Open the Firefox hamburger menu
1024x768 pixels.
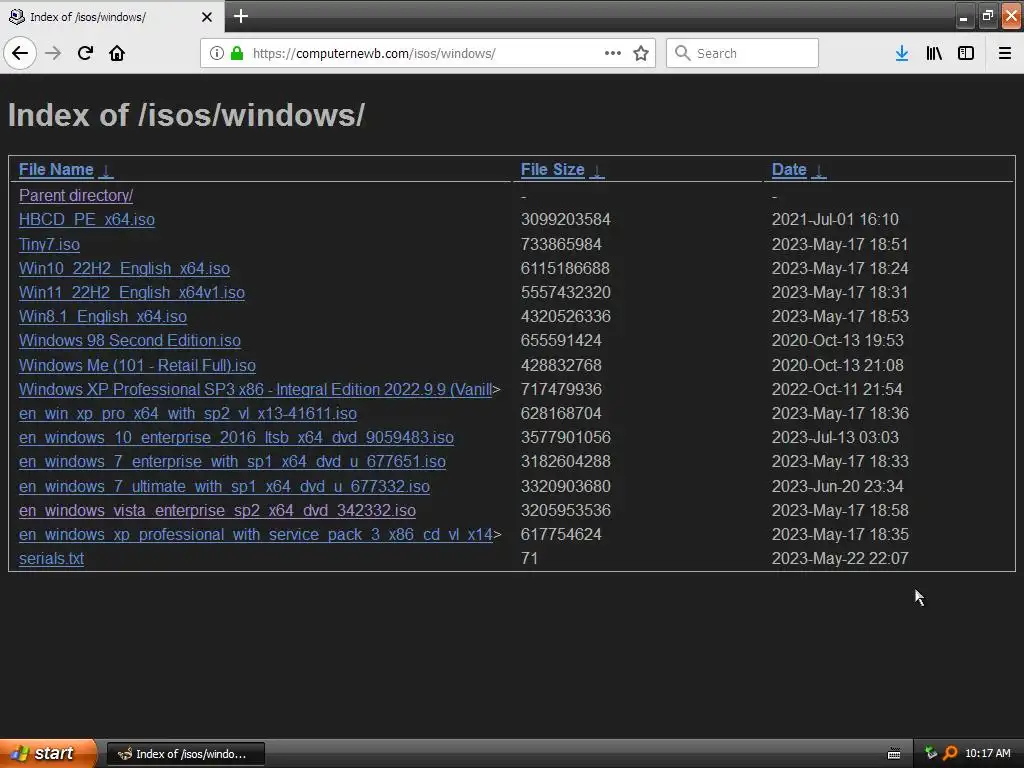click(x=1005, y=53)
